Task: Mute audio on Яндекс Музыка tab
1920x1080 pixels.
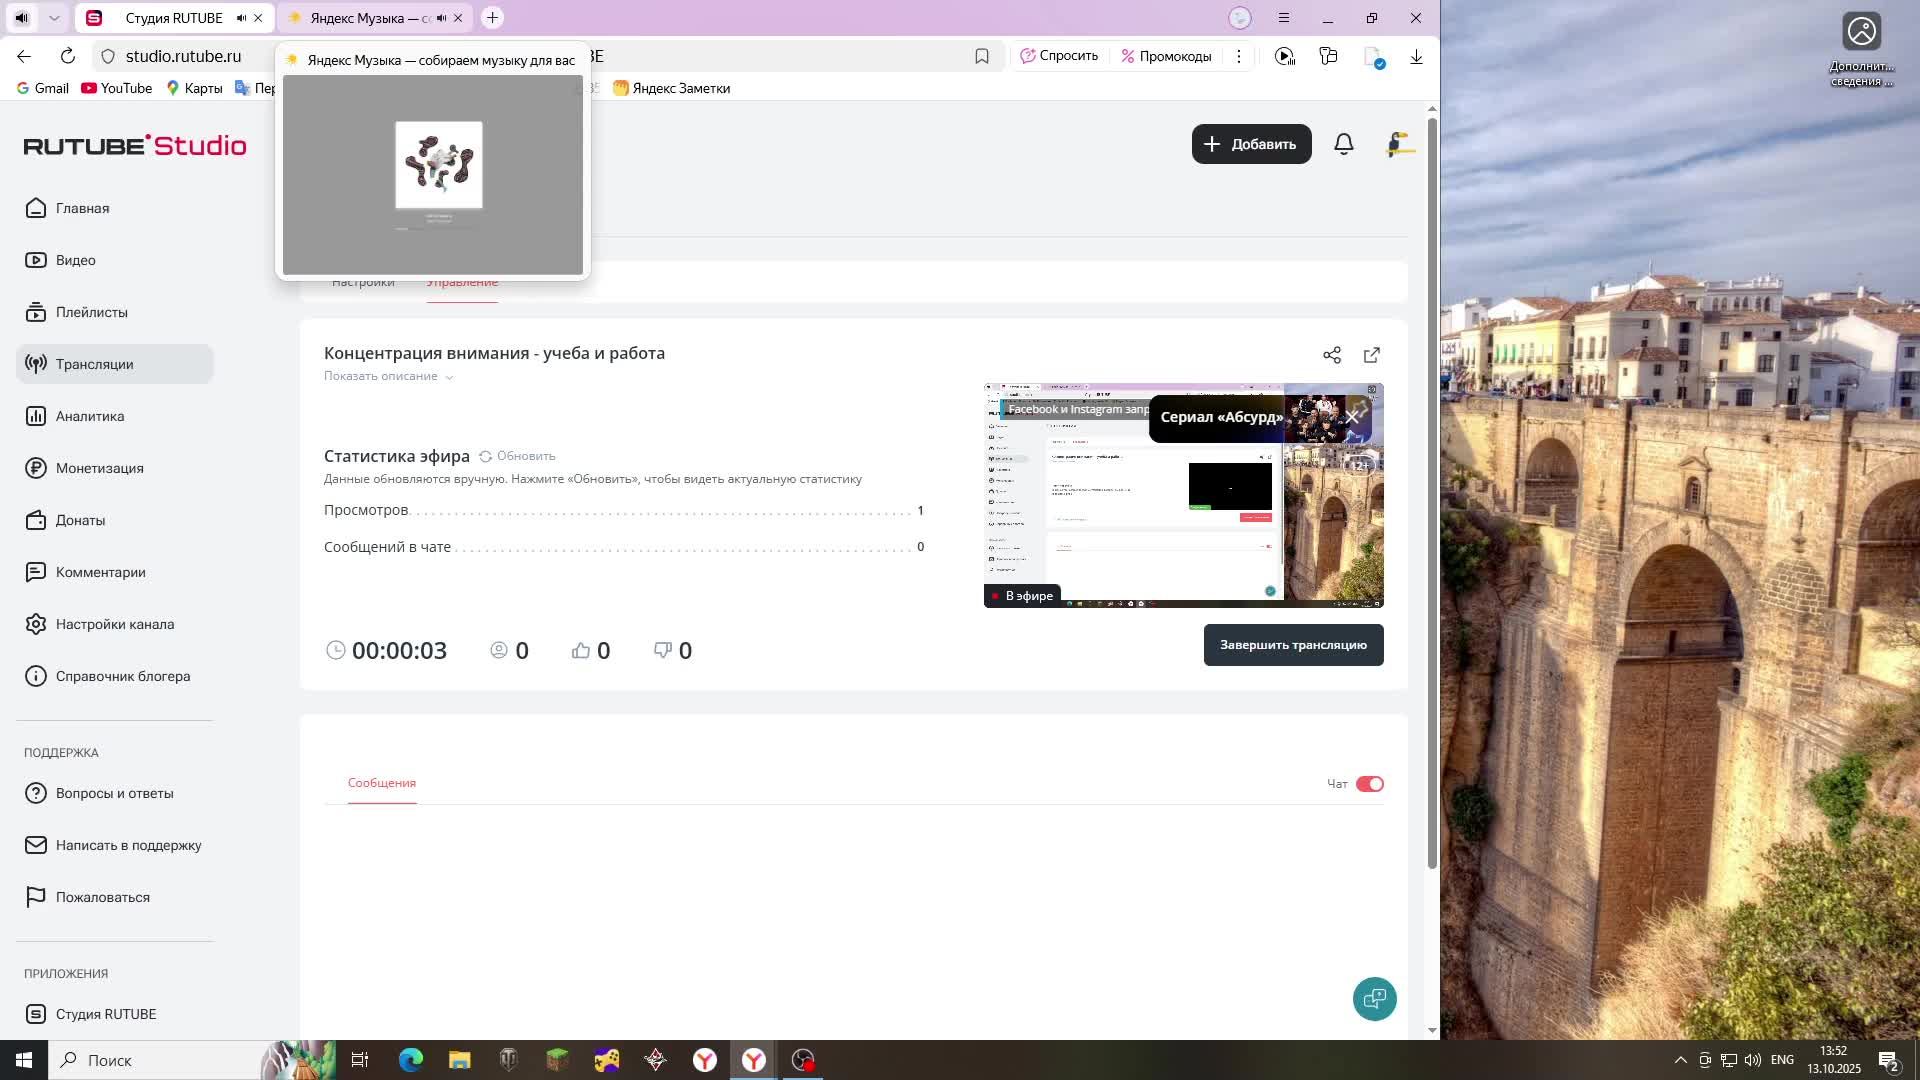Action: tap(441, 18)
